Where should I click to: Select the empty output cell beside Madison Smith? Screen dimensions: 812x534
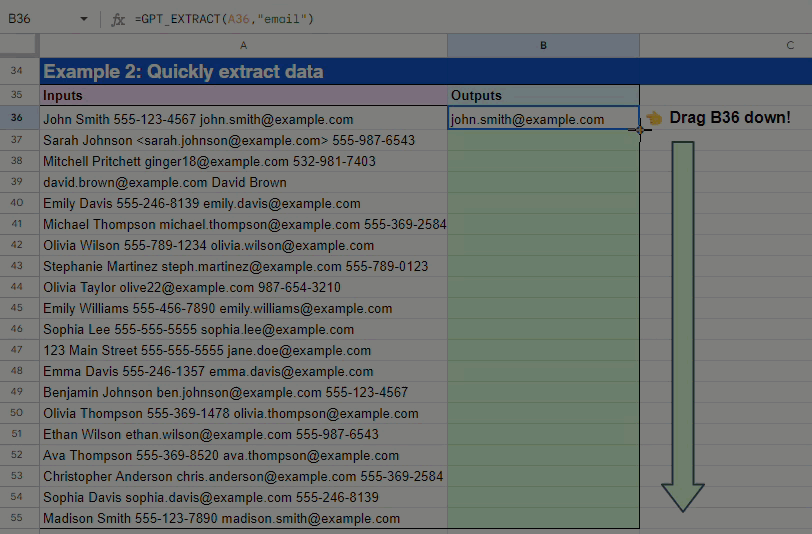543,518
